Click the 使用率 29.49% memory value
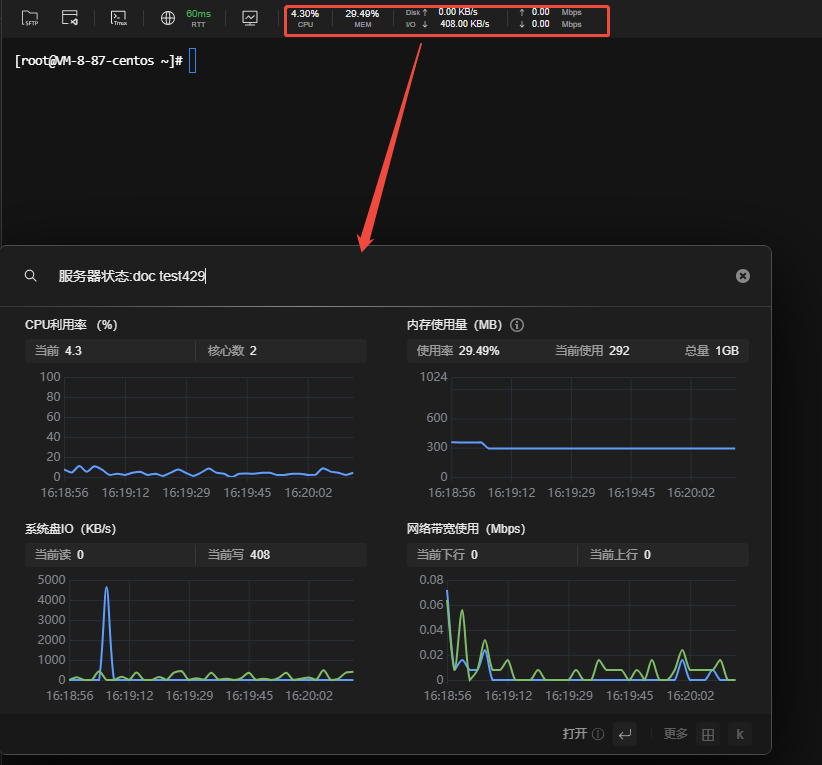 coord(458,351)
